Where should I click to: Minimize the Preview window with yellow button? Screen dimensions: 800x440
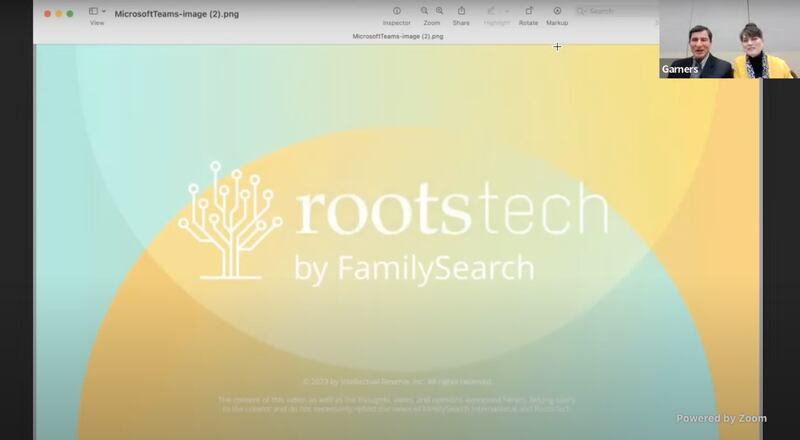[59, 14]
